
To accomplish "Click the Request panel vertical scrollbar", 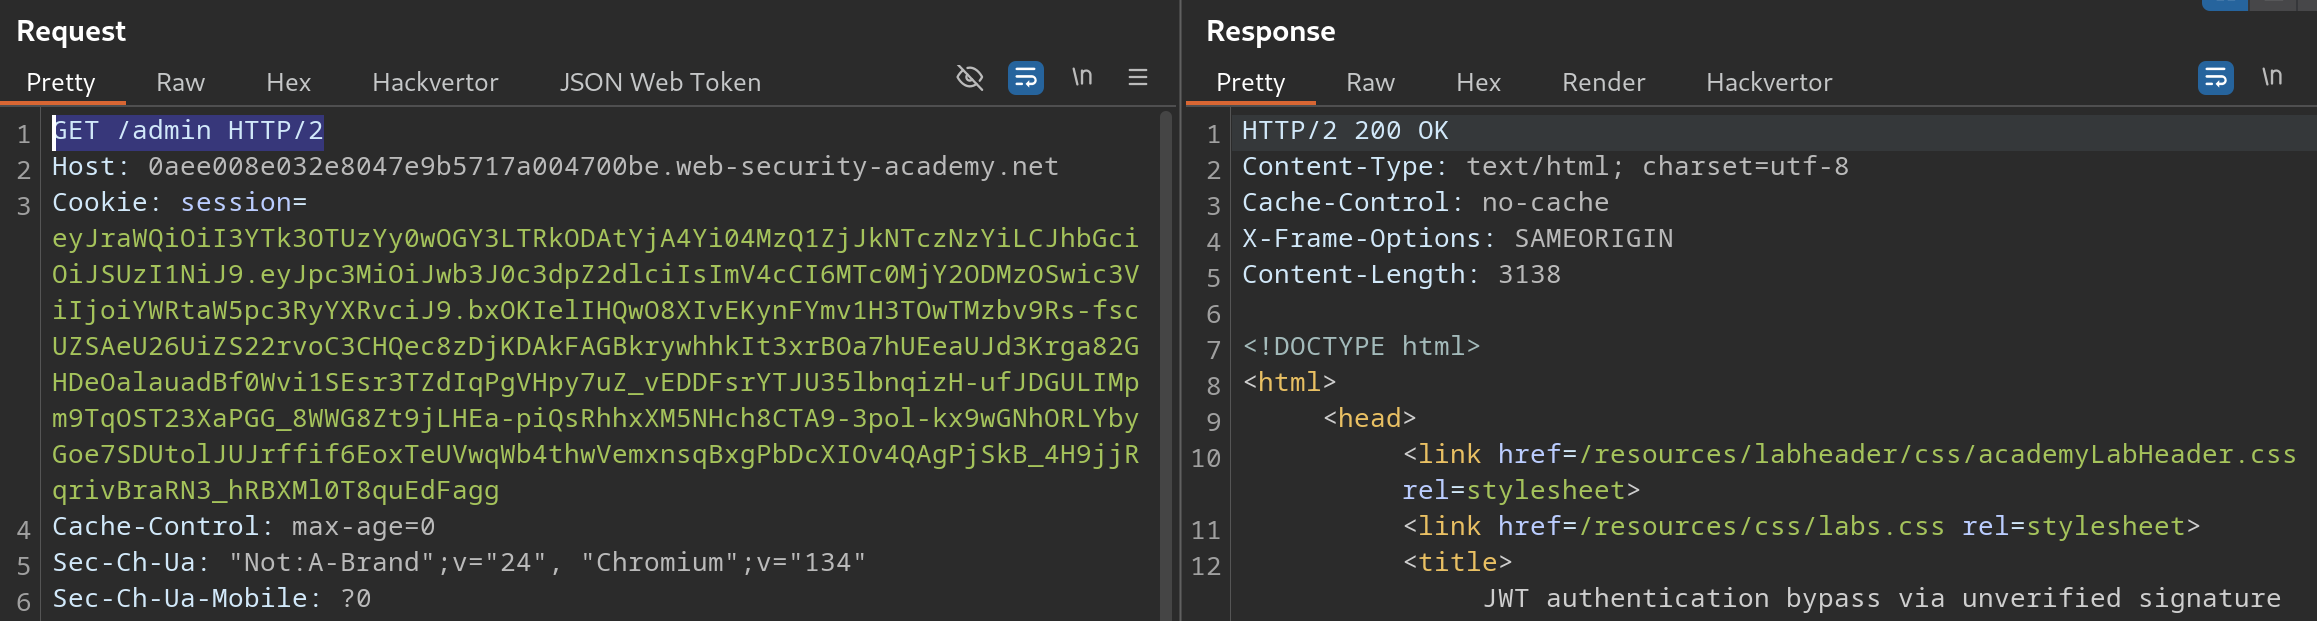I will [x=1165, y=360].
